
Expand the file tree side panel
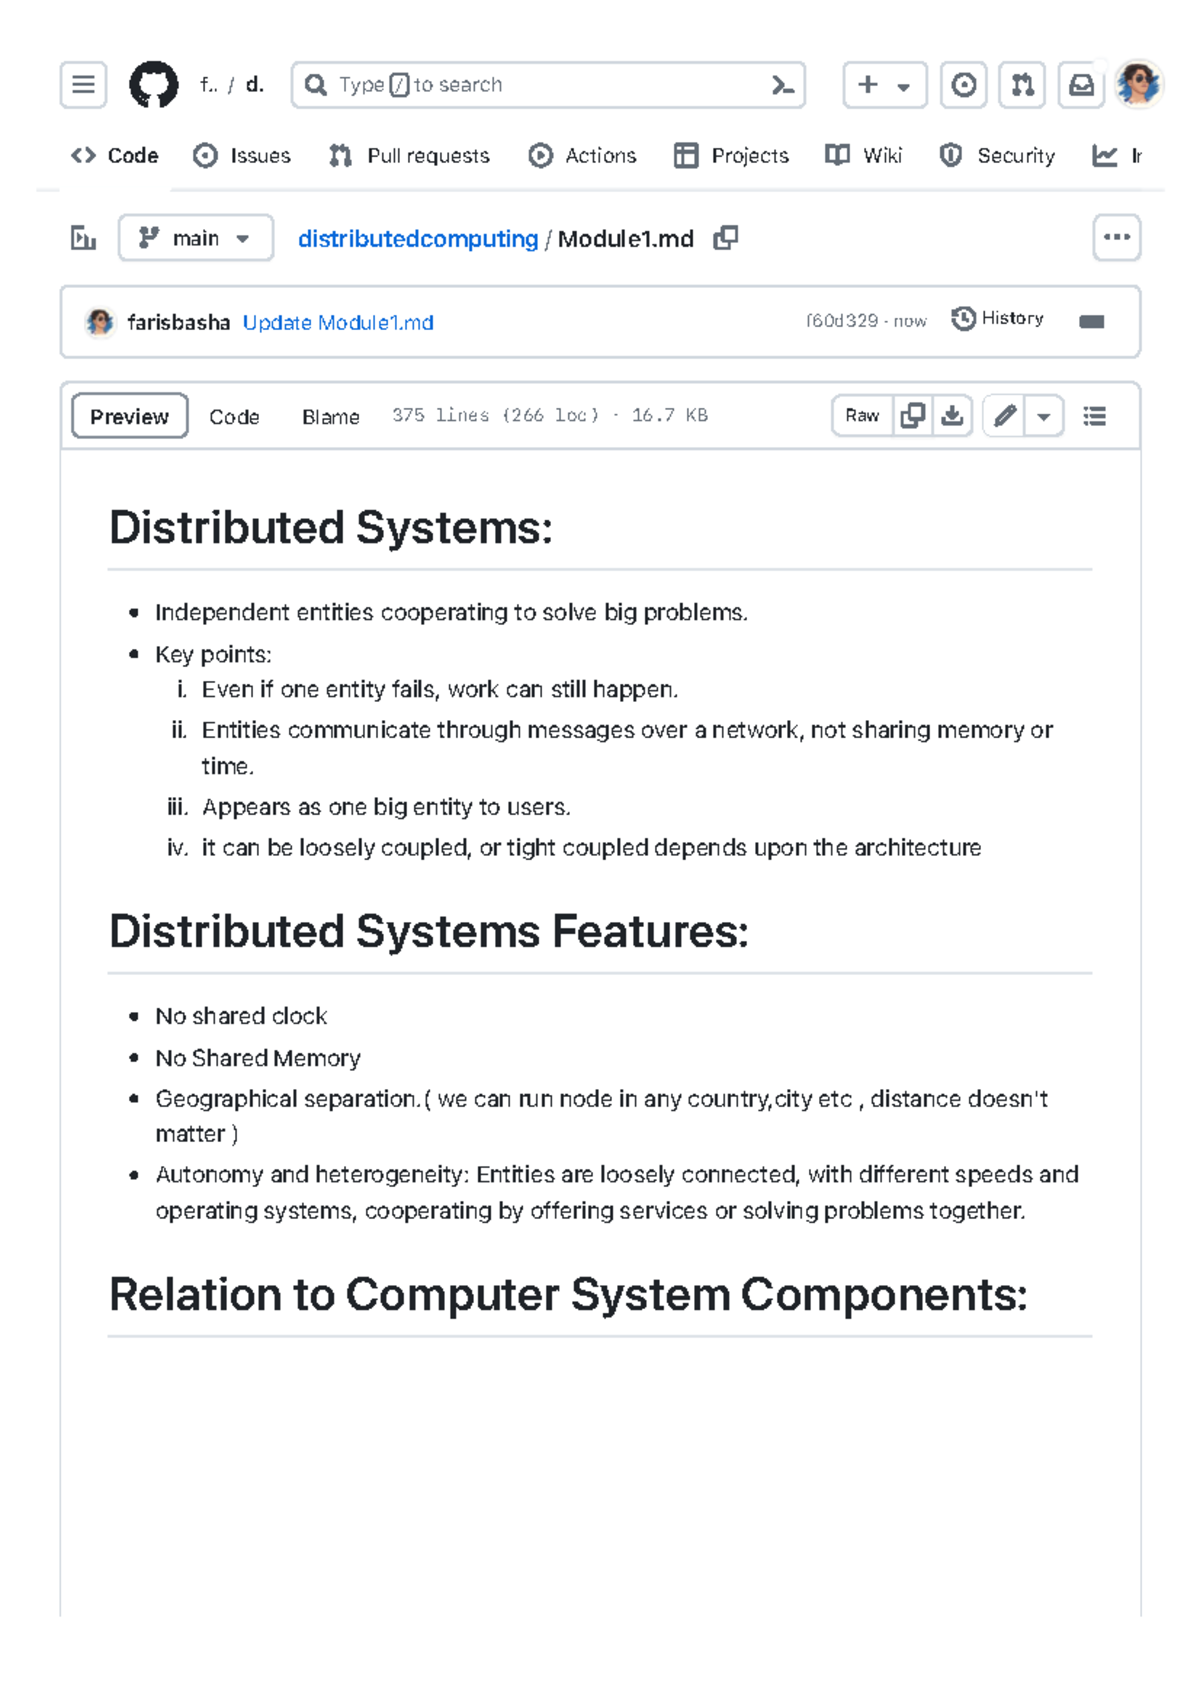84,238
